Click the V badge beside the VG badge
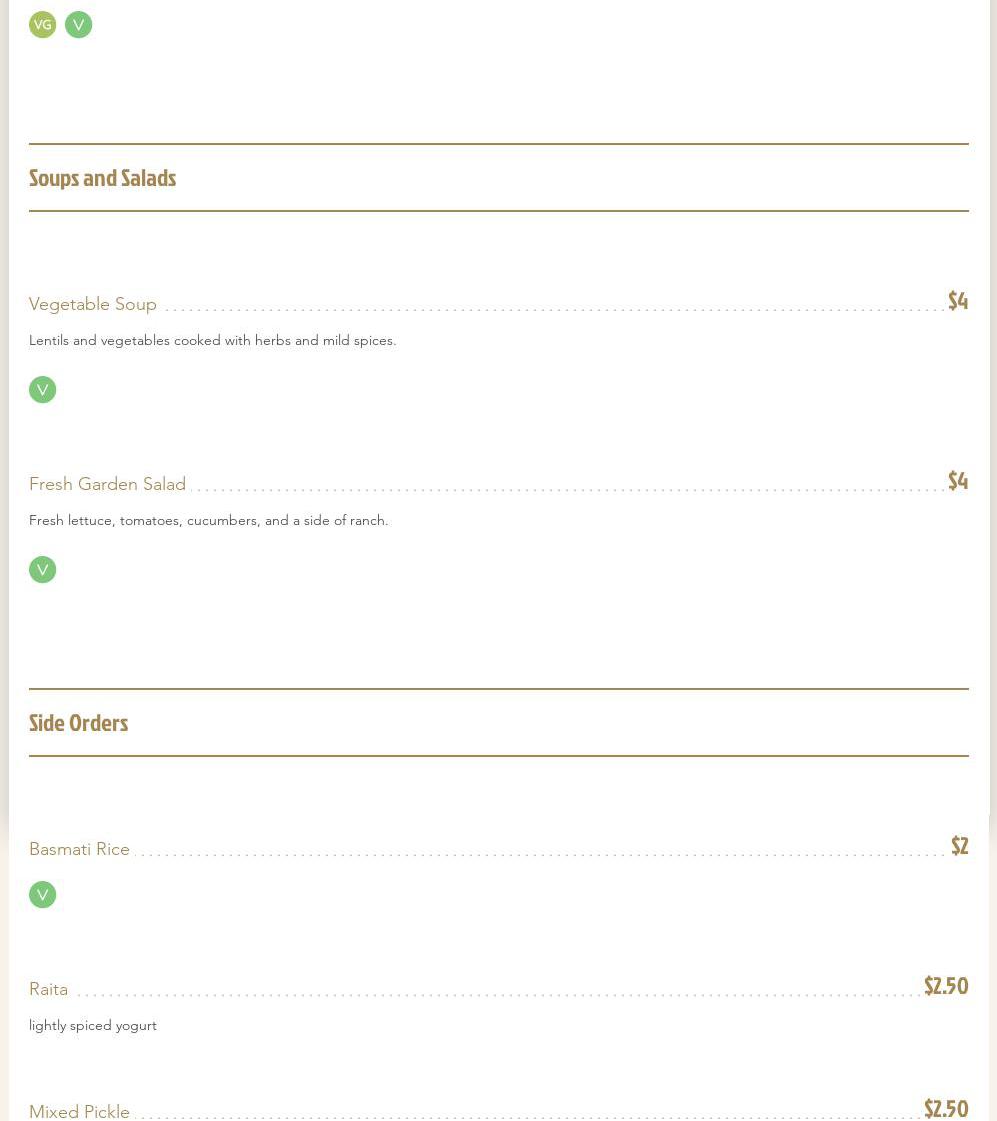997x1121 pixels. [78, 25]
